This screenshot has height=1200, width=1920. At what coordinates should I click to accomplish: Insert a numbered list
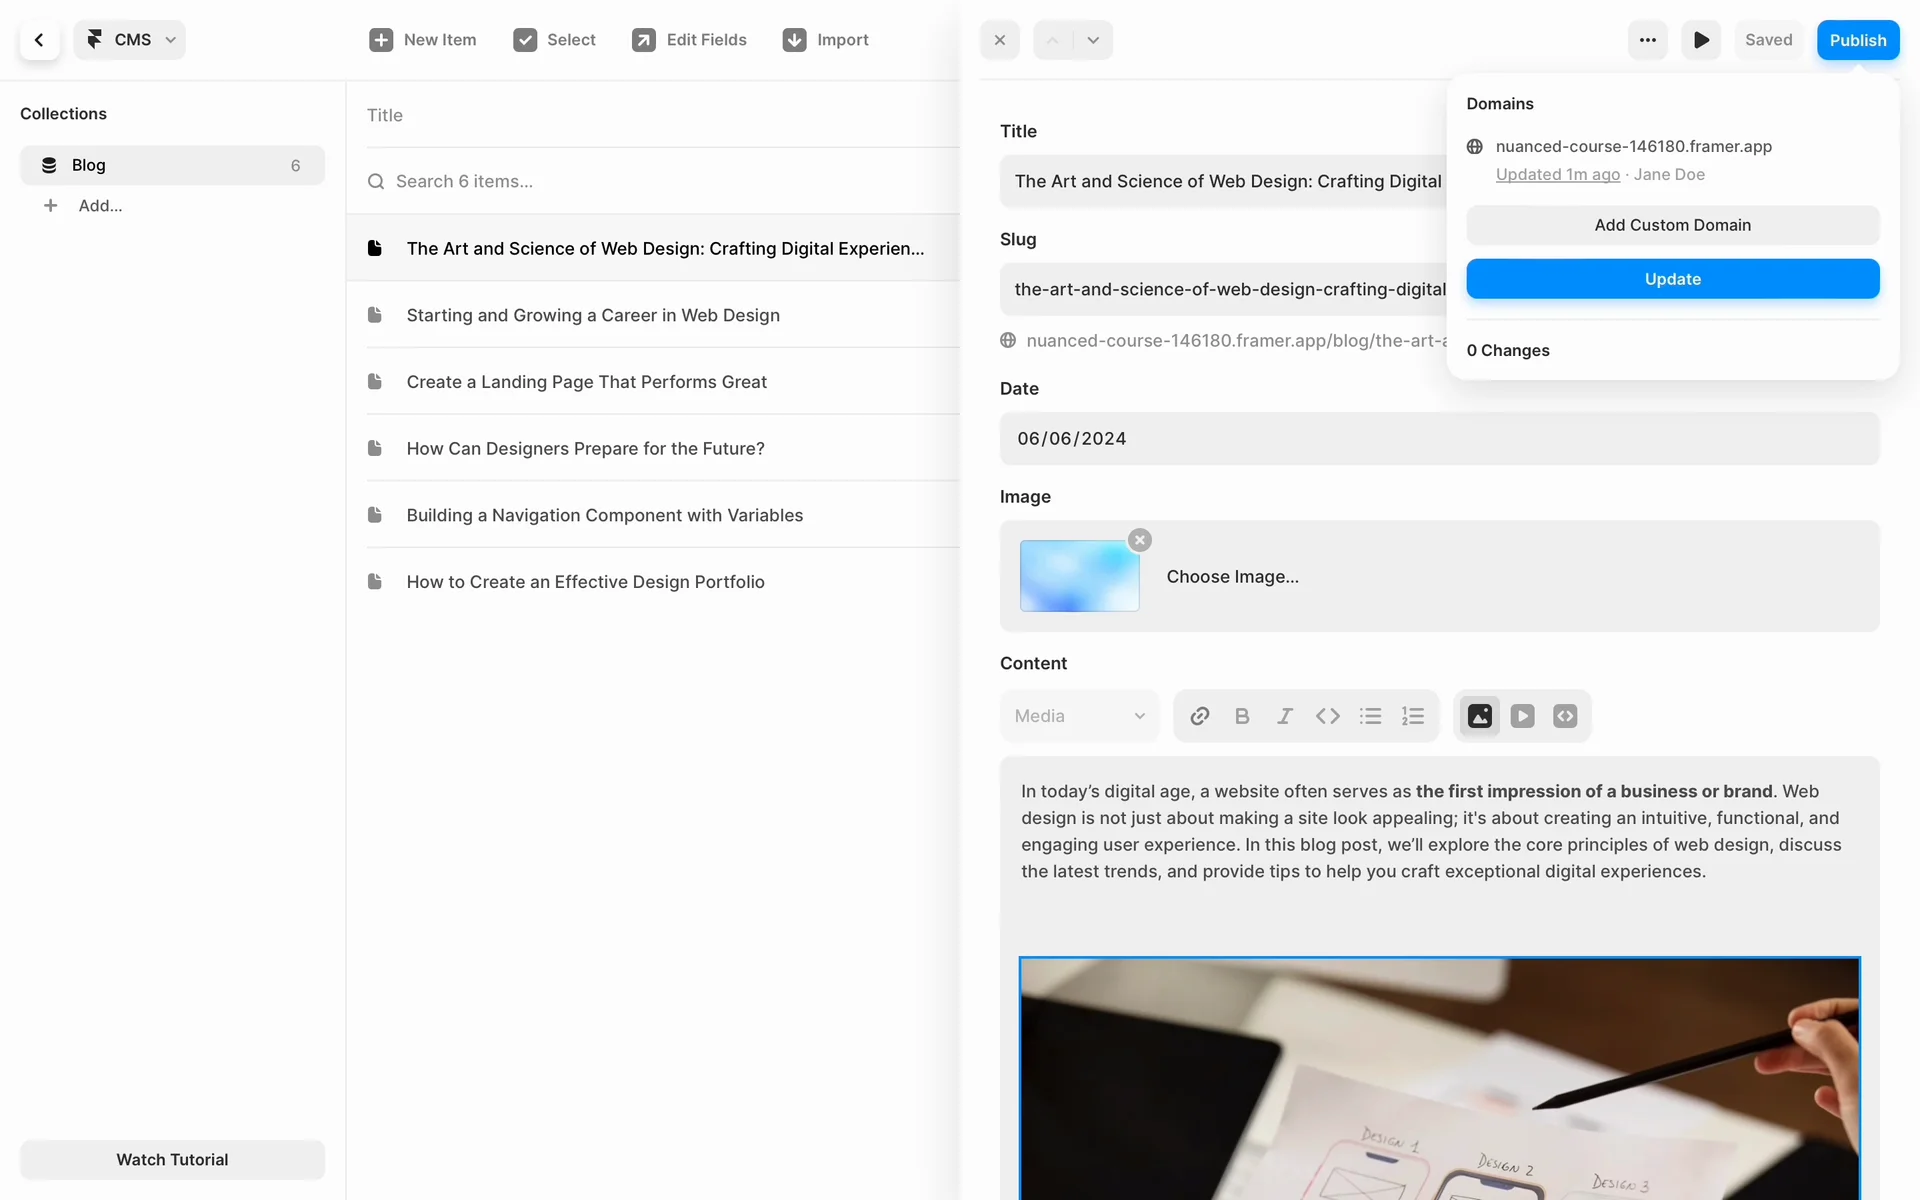(1413, 716)
